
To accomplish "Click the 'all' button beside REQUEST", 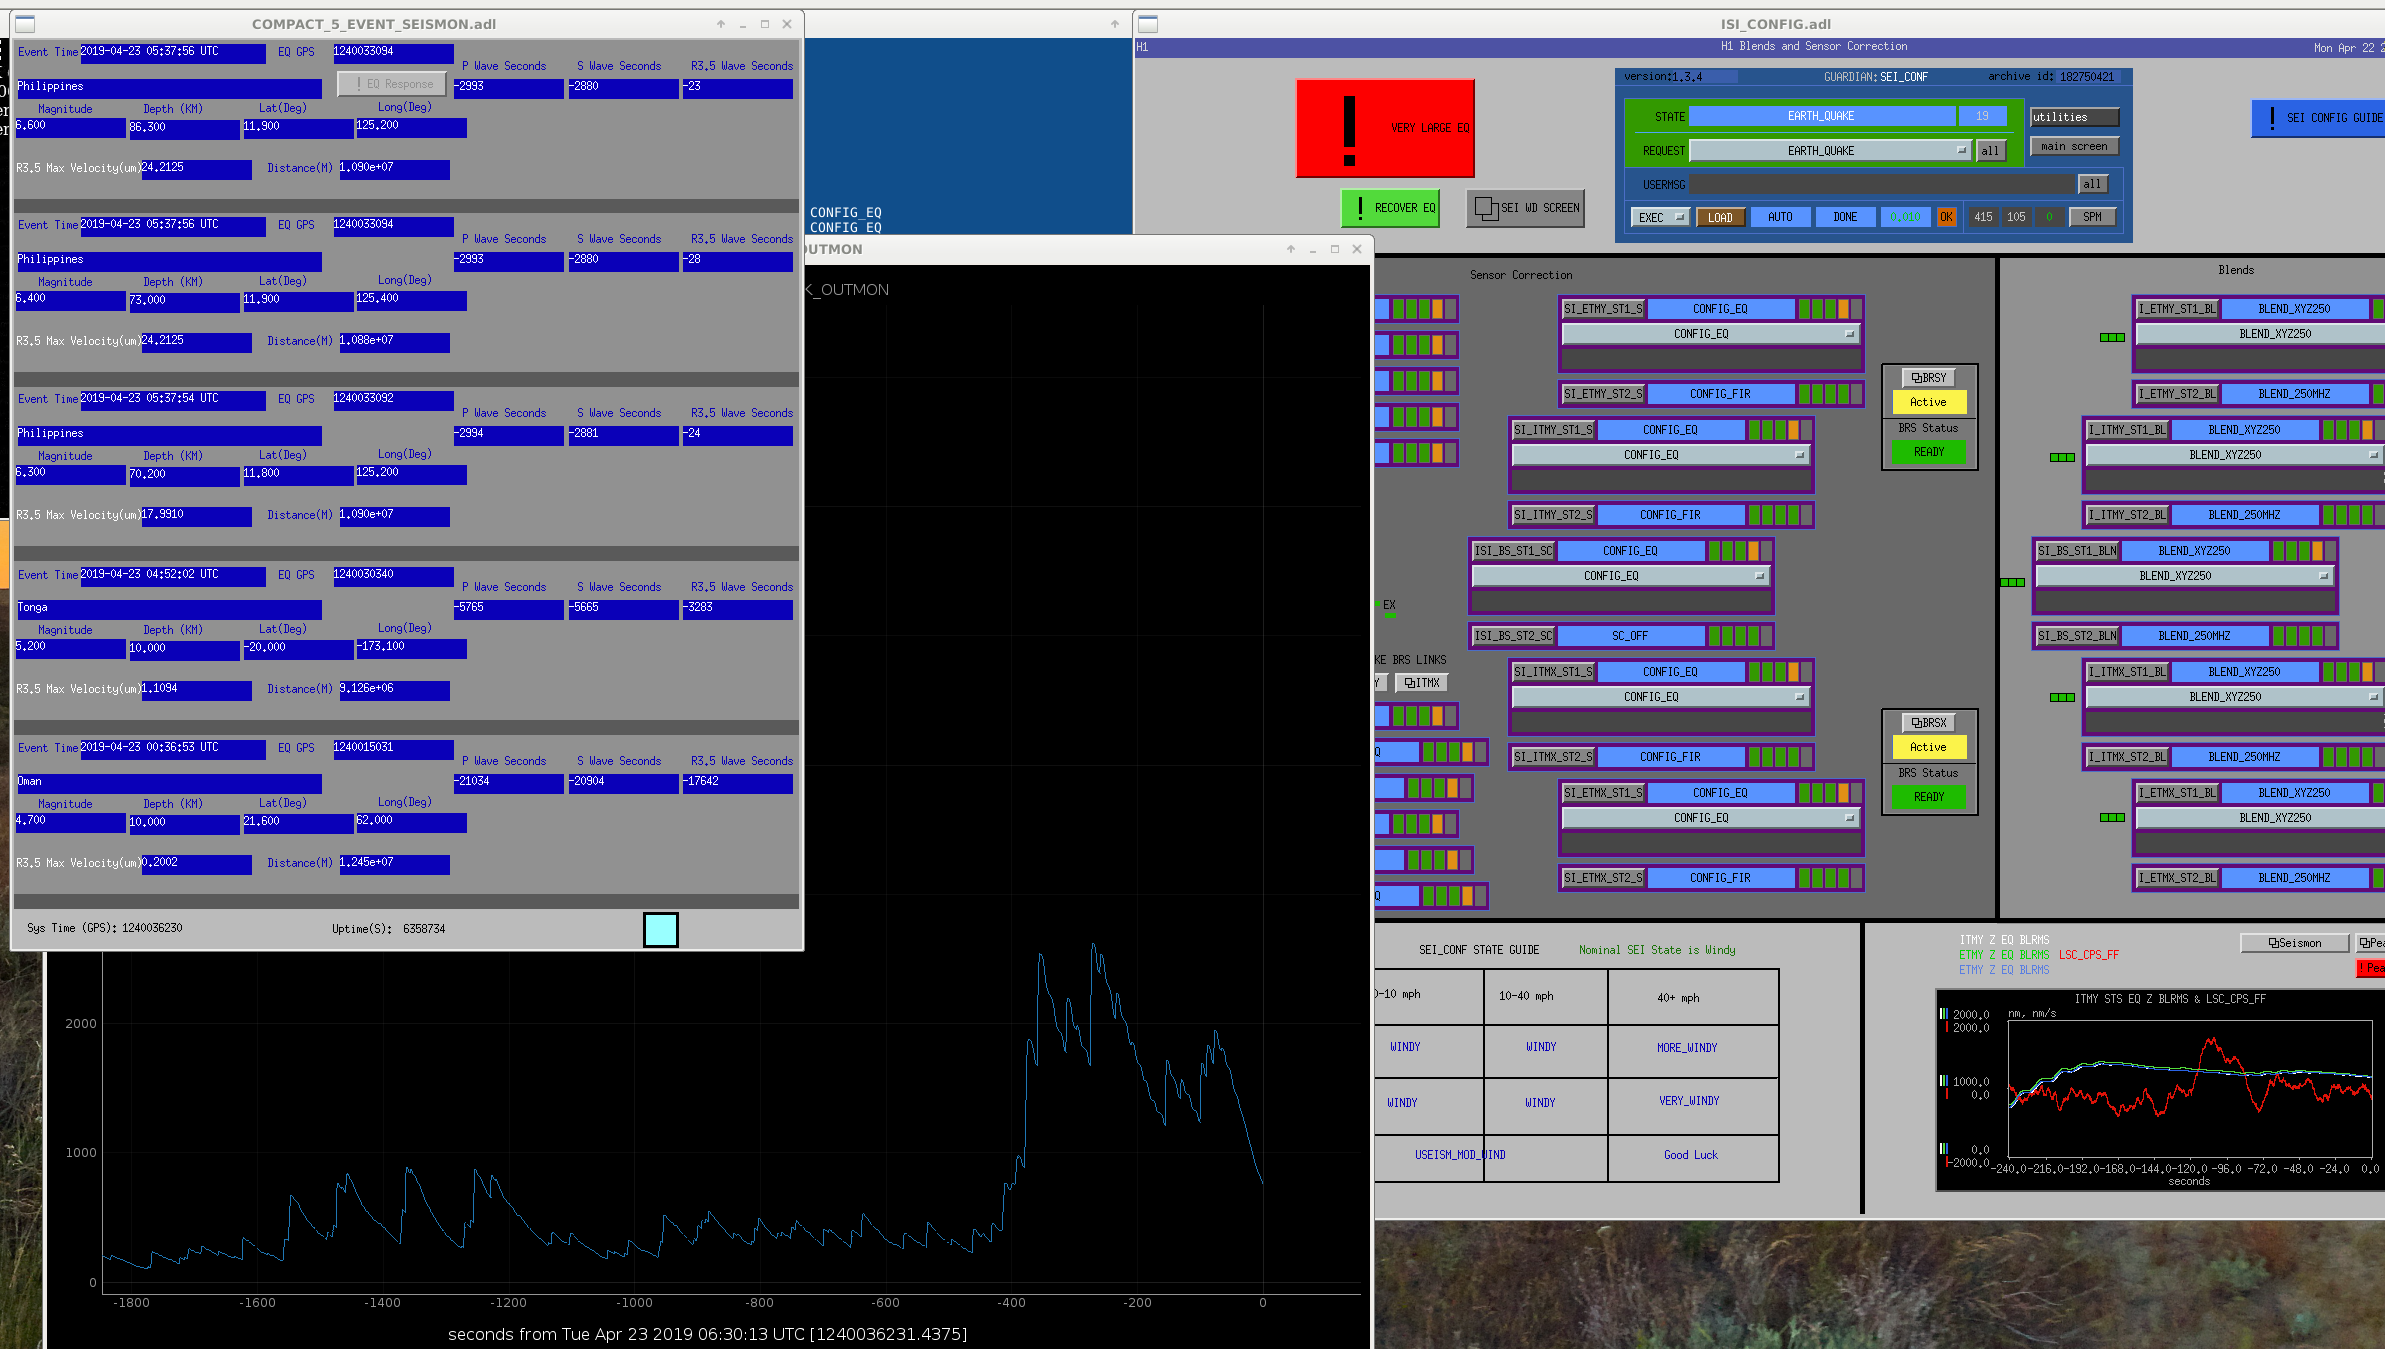I will 1990,151.
